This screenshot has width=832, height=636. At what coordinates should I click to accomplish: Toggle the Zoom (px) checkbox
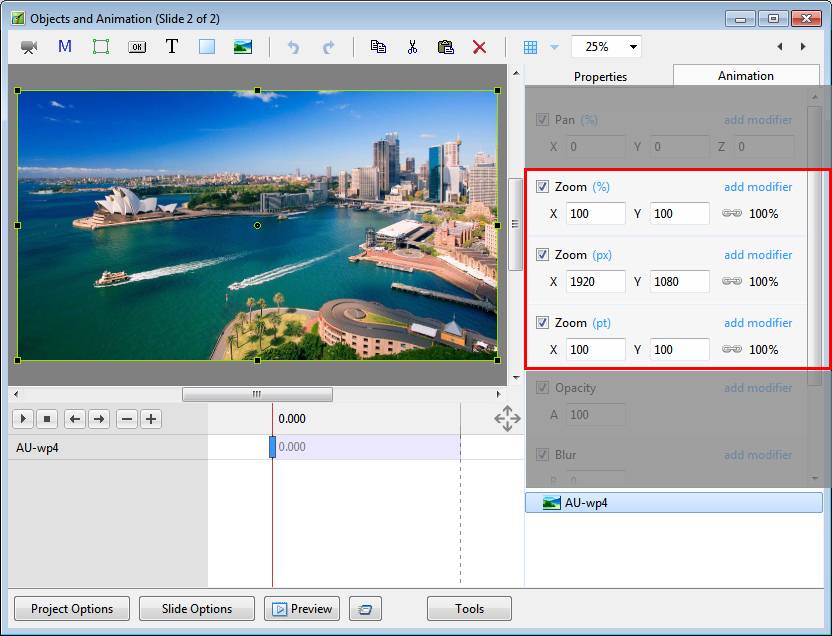[x=542, y=255]
